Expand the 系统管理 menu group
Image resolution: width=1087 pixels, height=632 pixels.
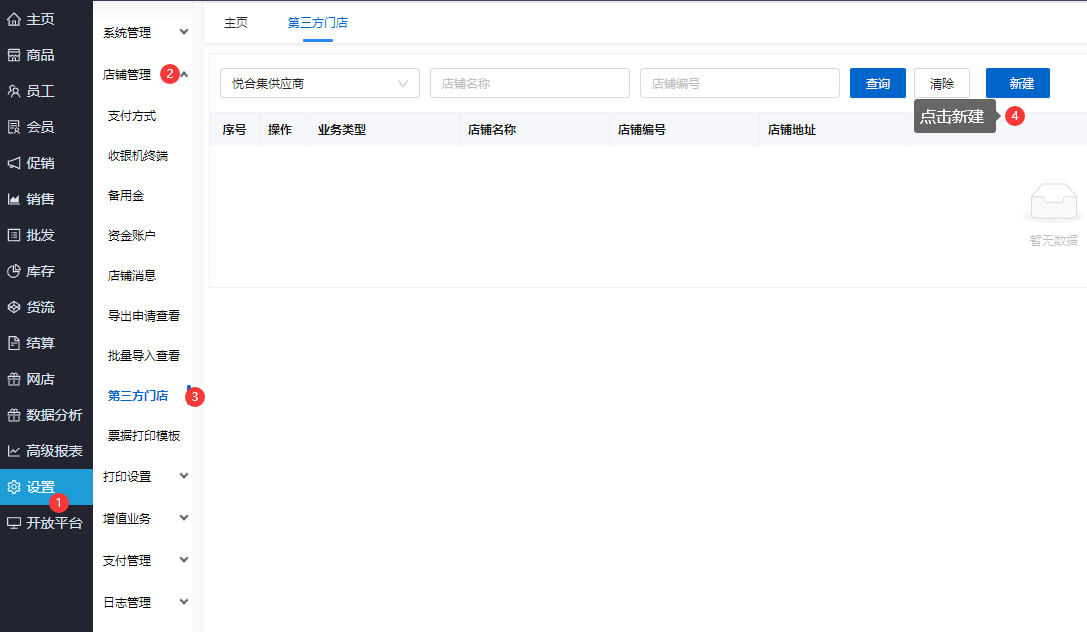tap(144, 33)
